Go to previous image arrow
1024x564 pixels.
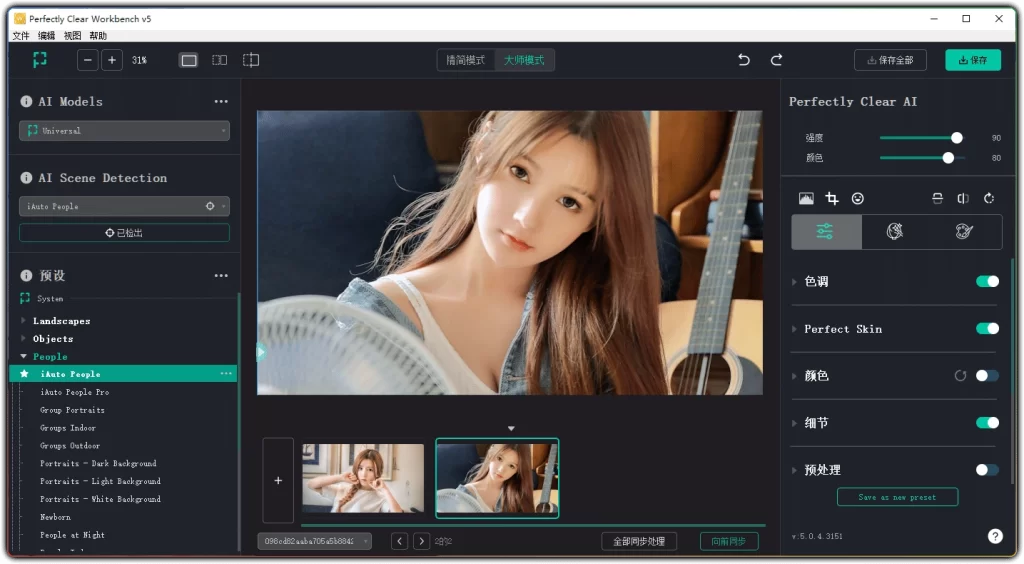(400, 541)
